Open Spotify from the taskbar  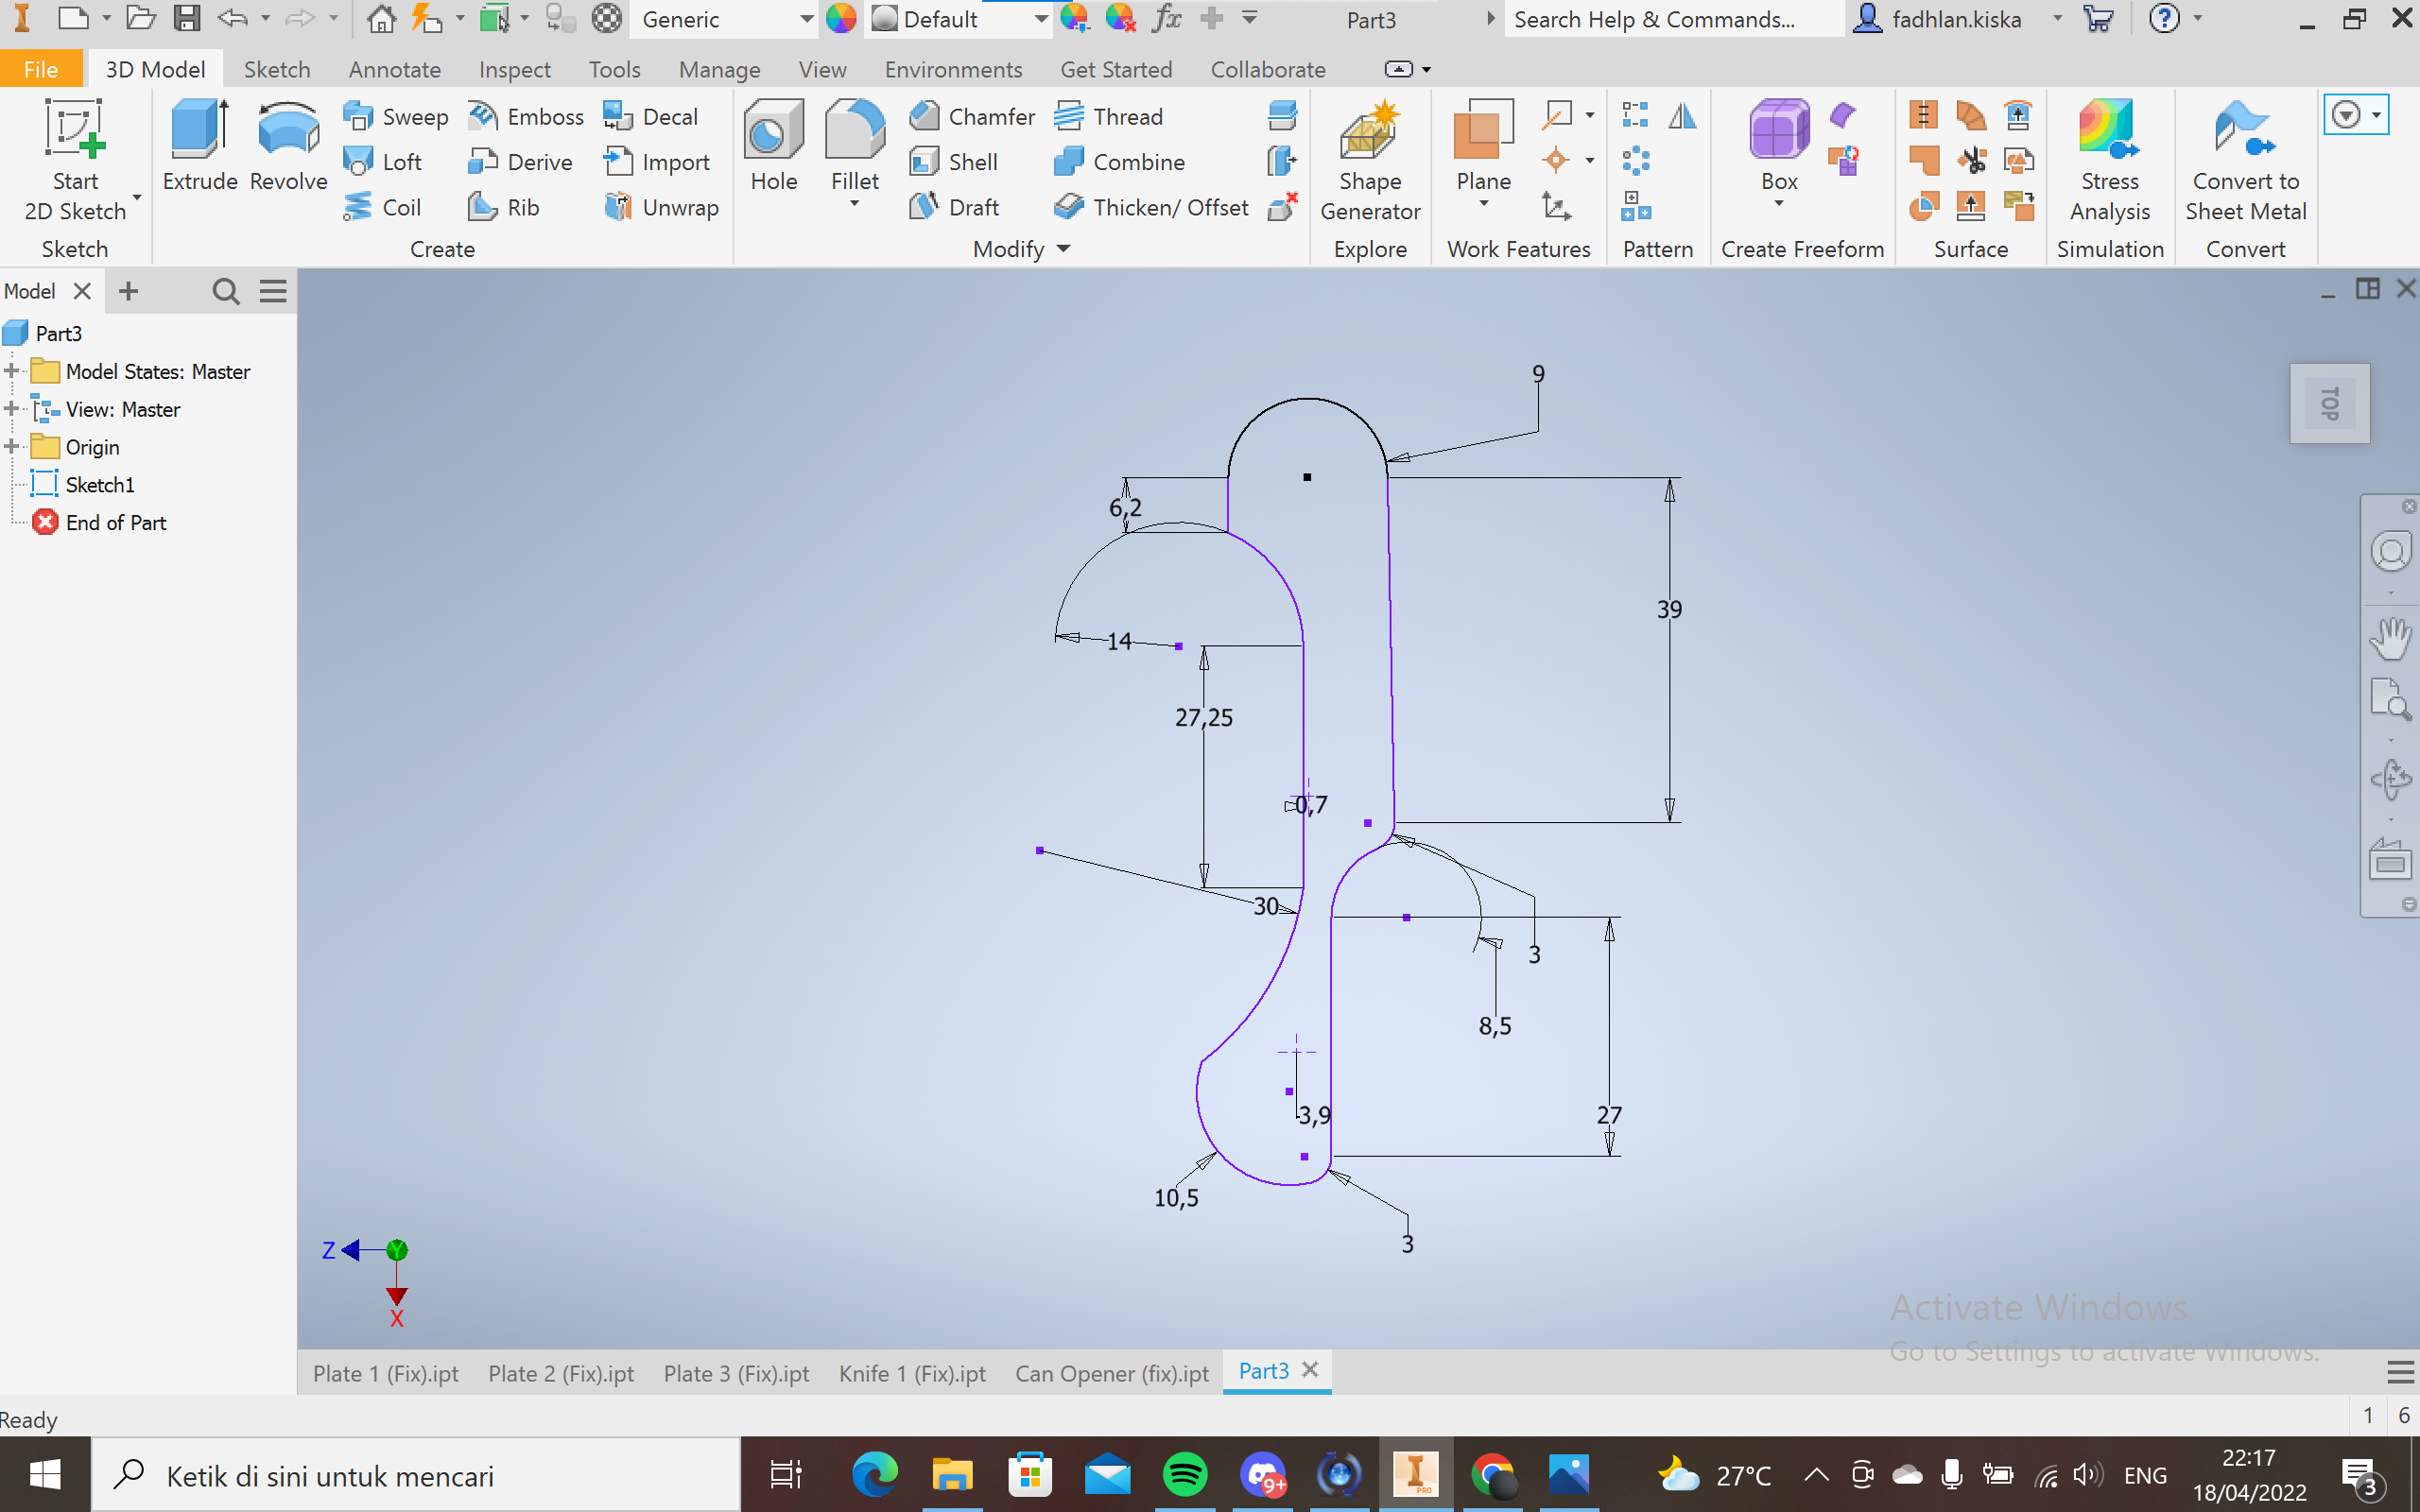tap(1185, 1475)
